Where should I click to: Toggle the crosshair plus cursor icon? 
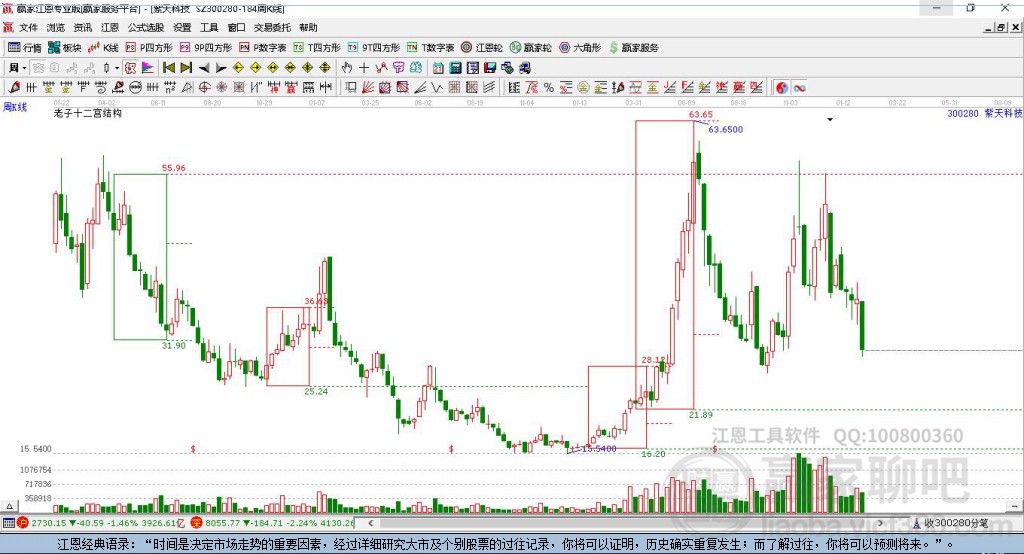pos(364,68)
